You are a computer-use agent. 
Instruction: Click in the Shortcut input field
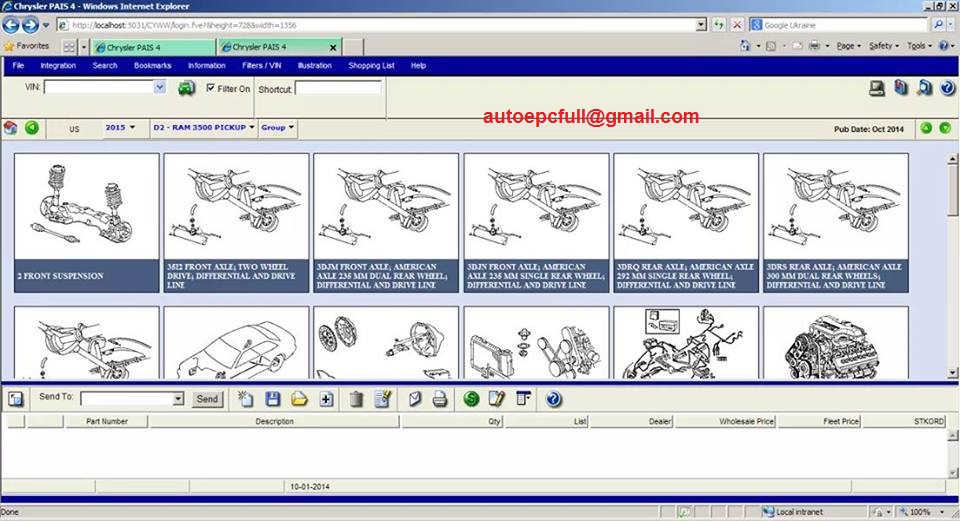338,89
